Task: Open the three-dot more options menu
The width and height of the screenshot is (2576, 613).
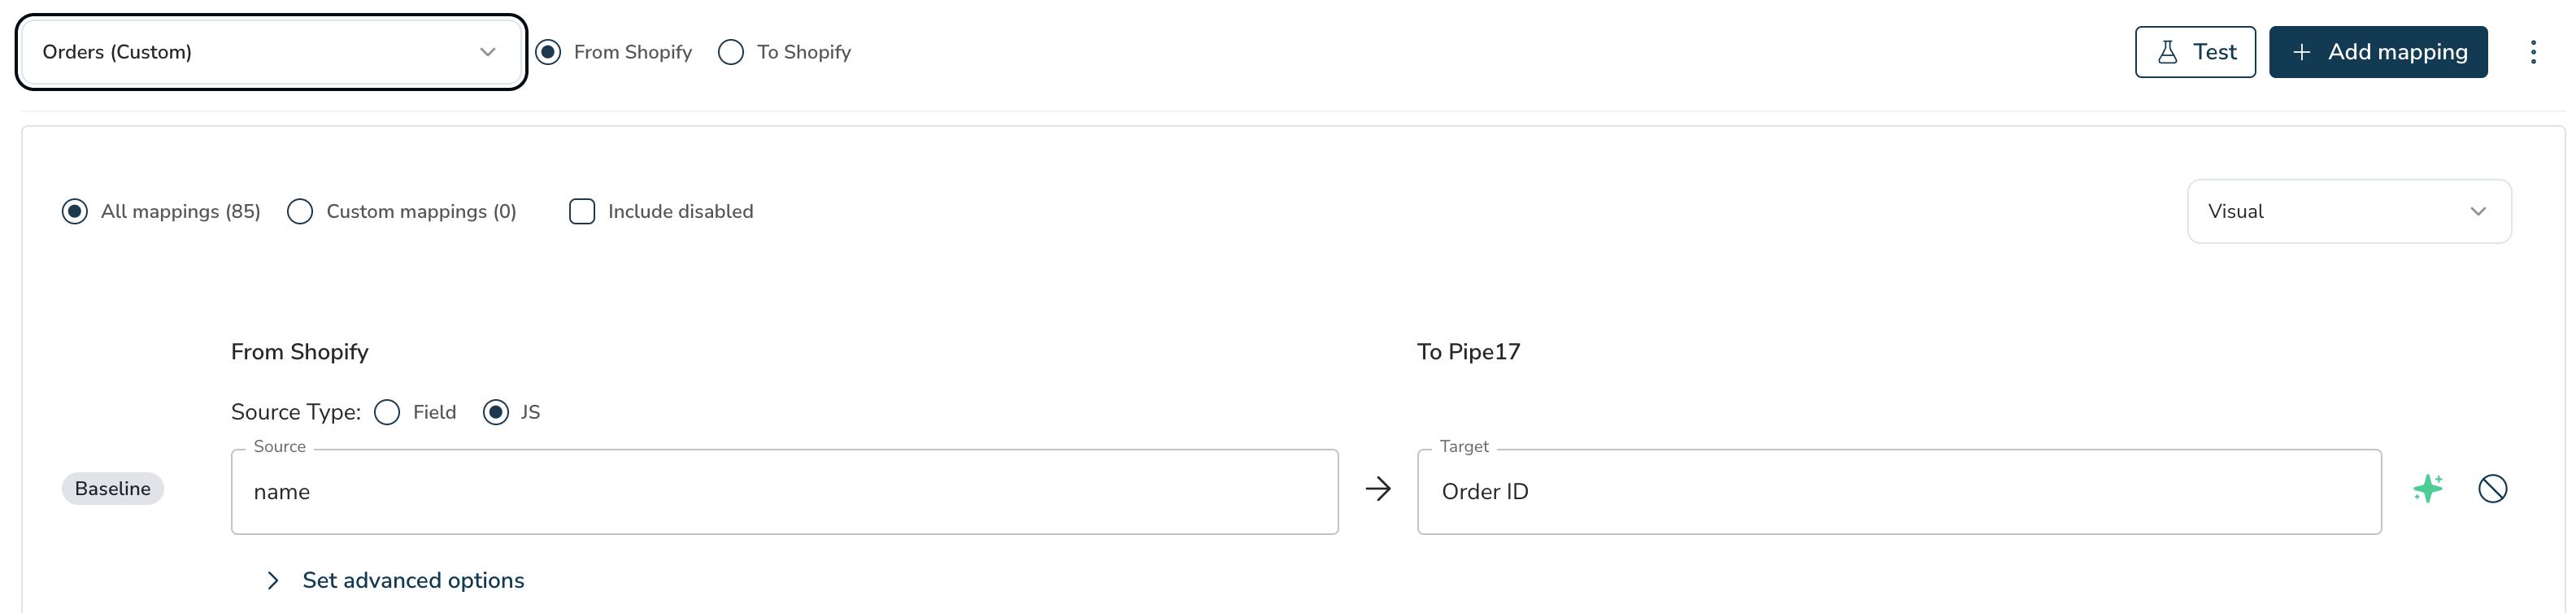Action: pos(2533,52)
